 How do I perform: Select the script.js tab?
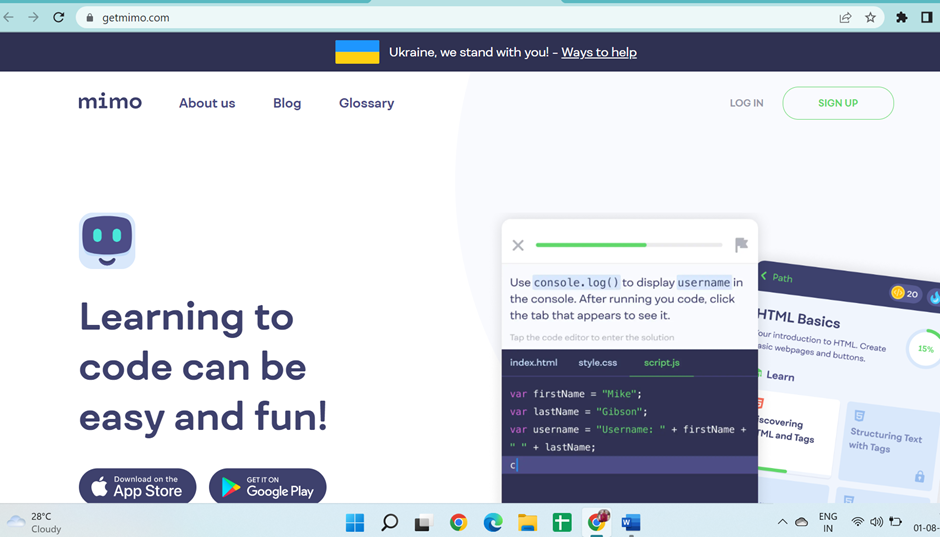(x=662, y=363)
